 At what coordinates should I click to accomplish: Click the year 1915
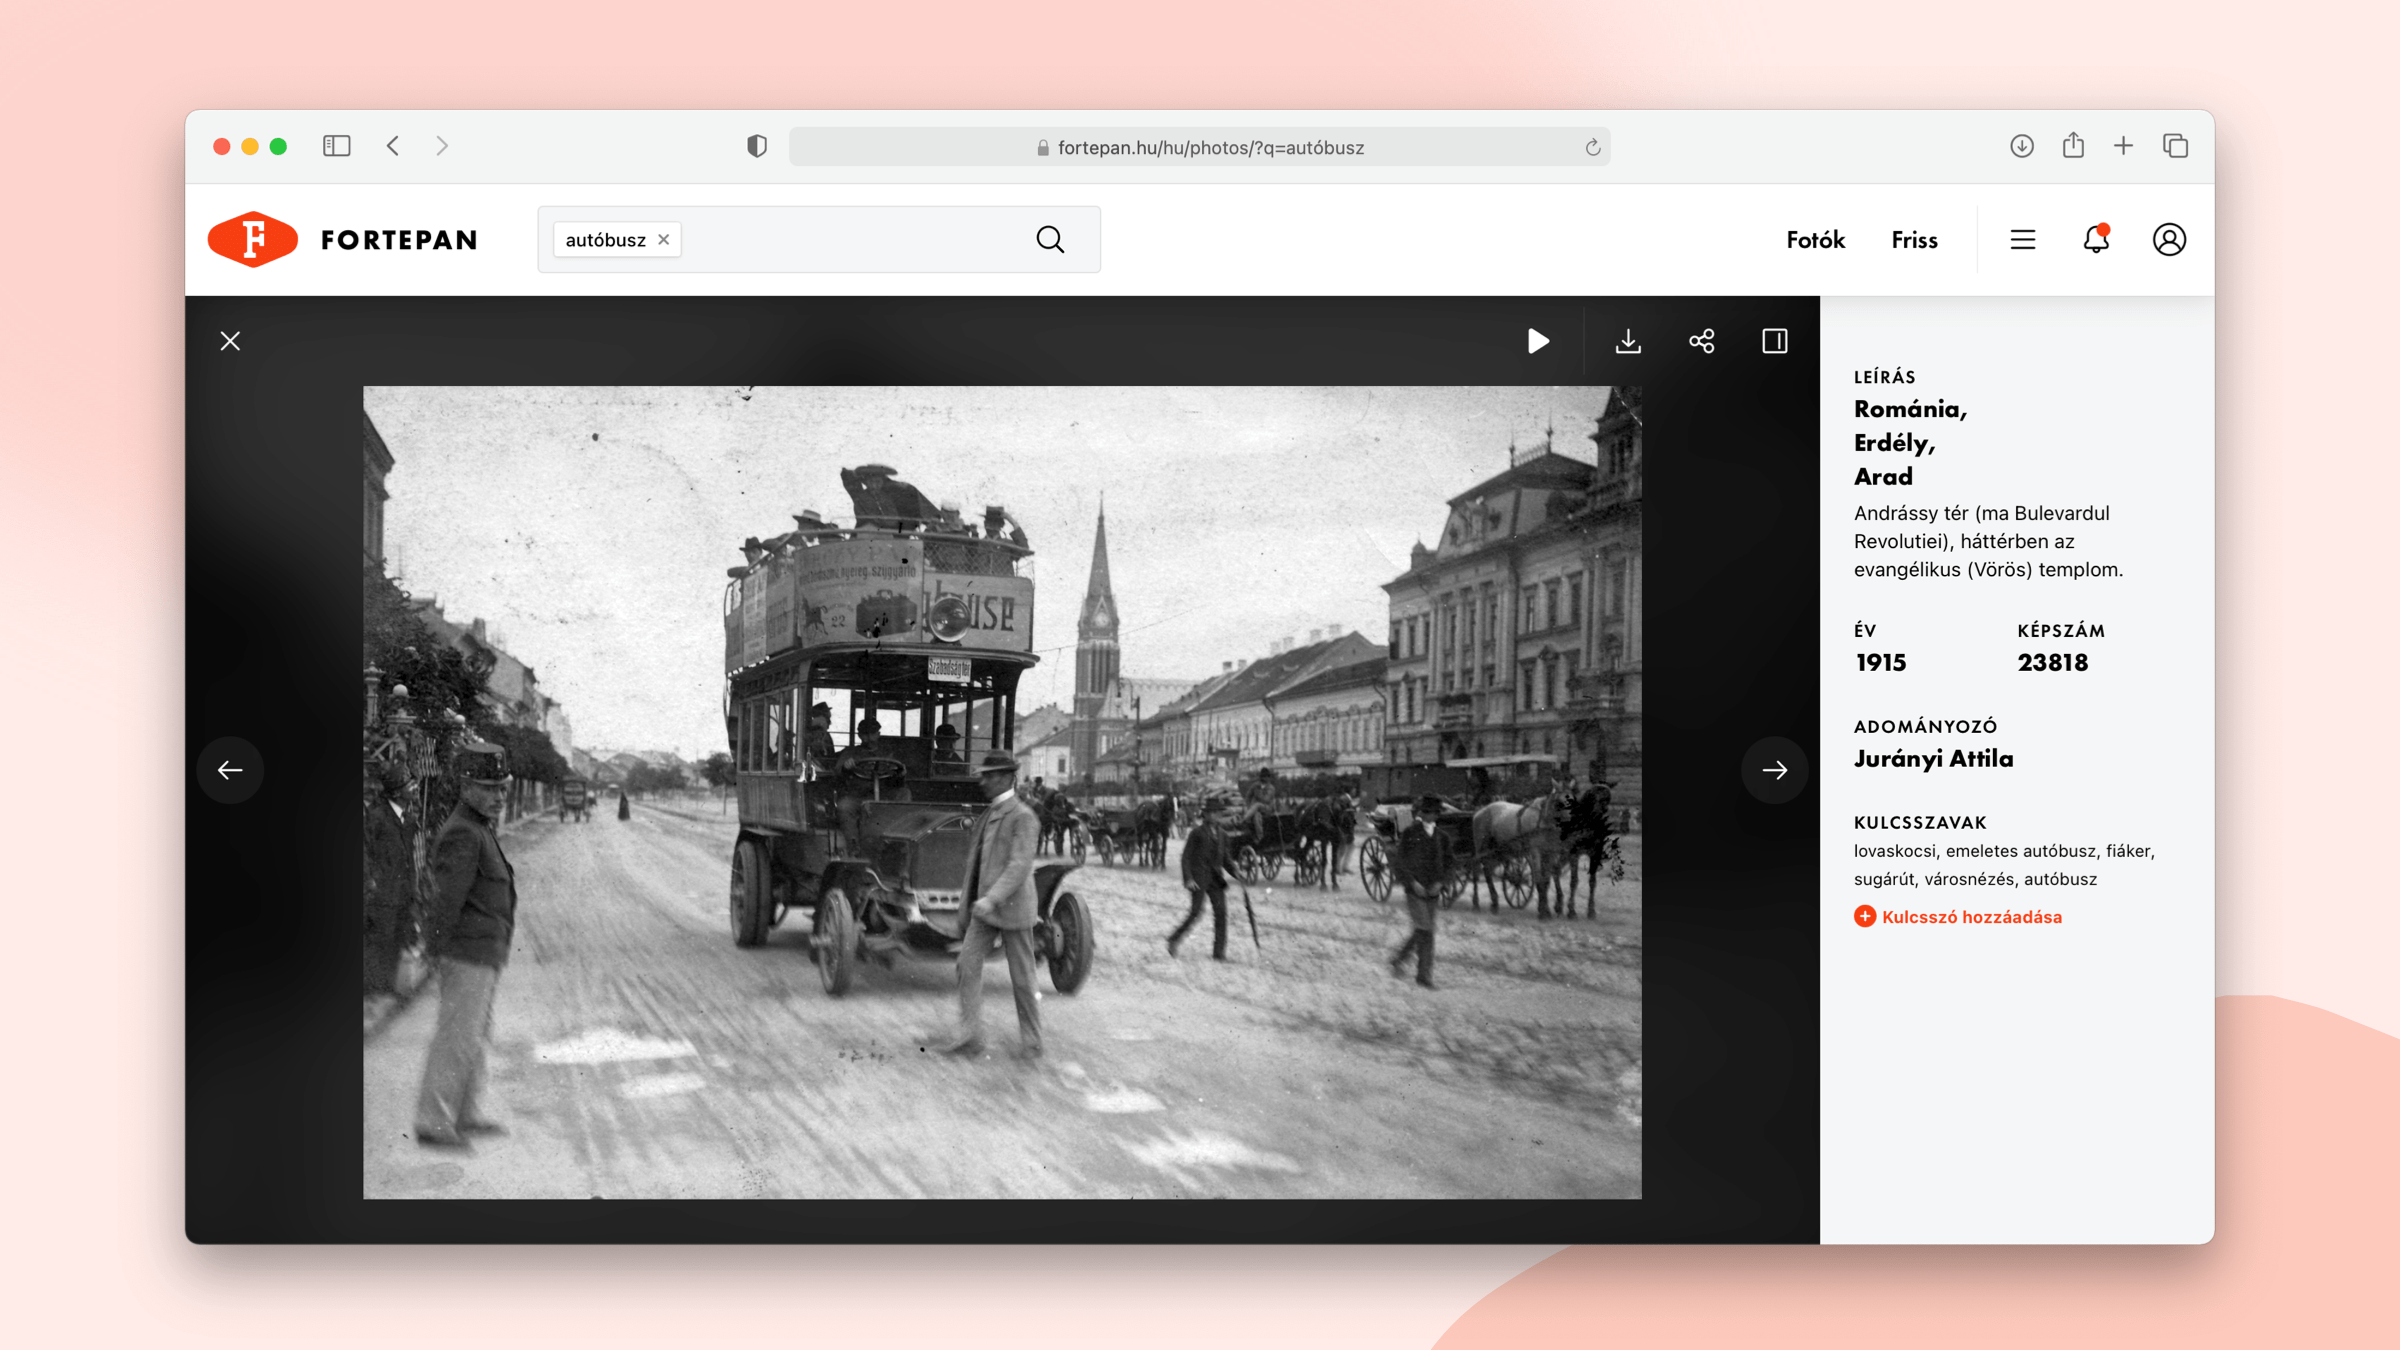tap(1880, 663)
